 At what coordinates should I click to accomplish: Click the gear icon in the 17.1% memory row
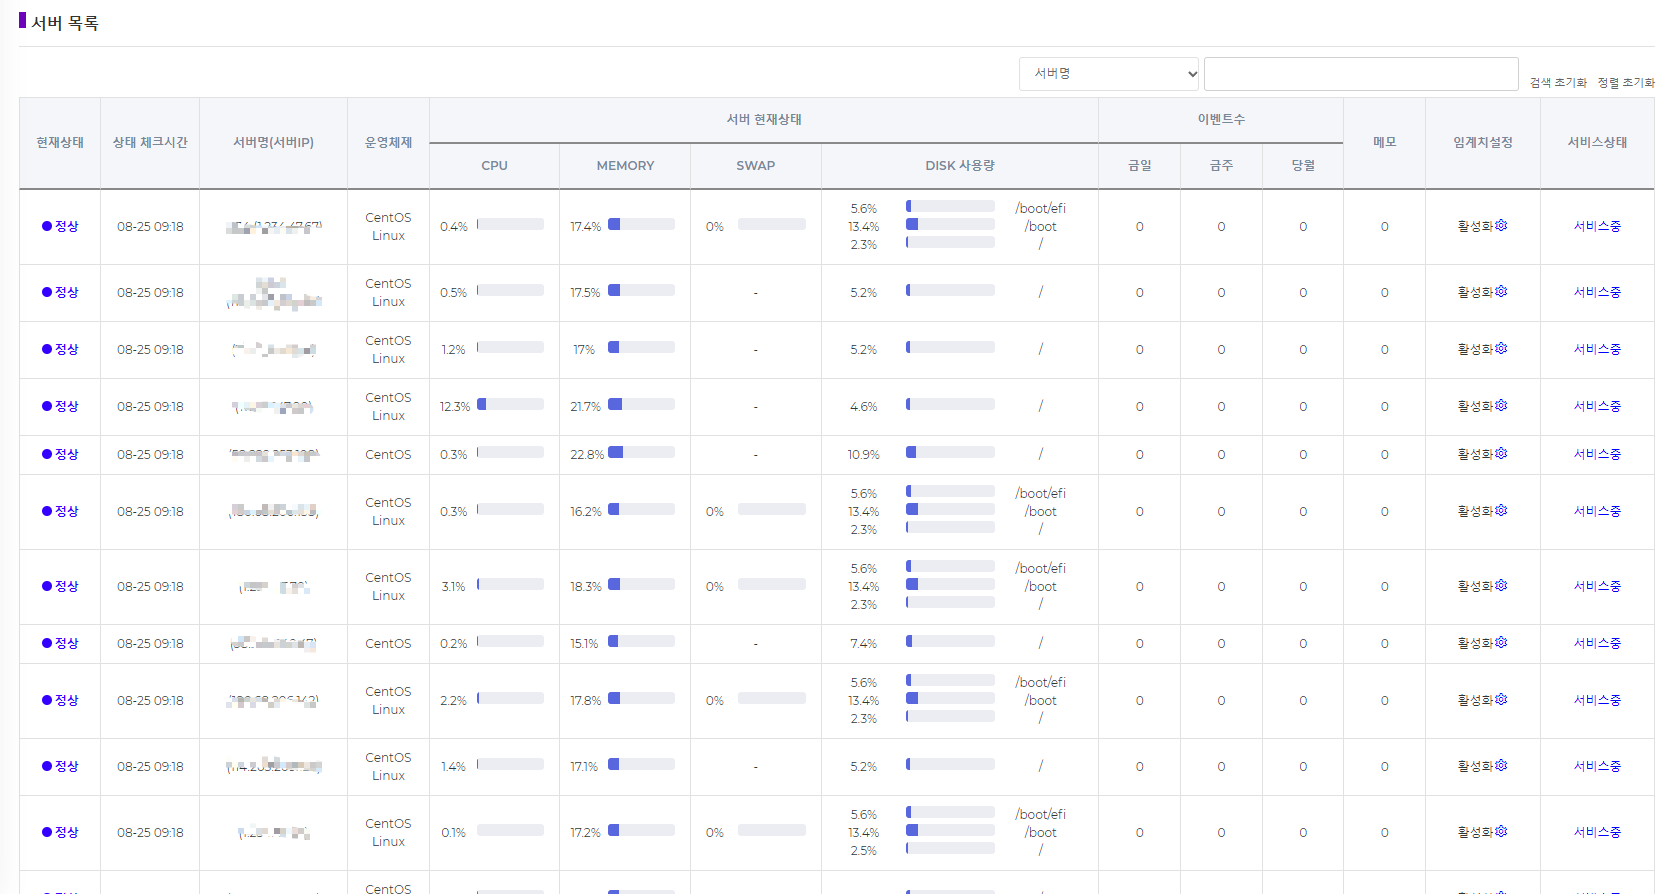coord(1501,766)
